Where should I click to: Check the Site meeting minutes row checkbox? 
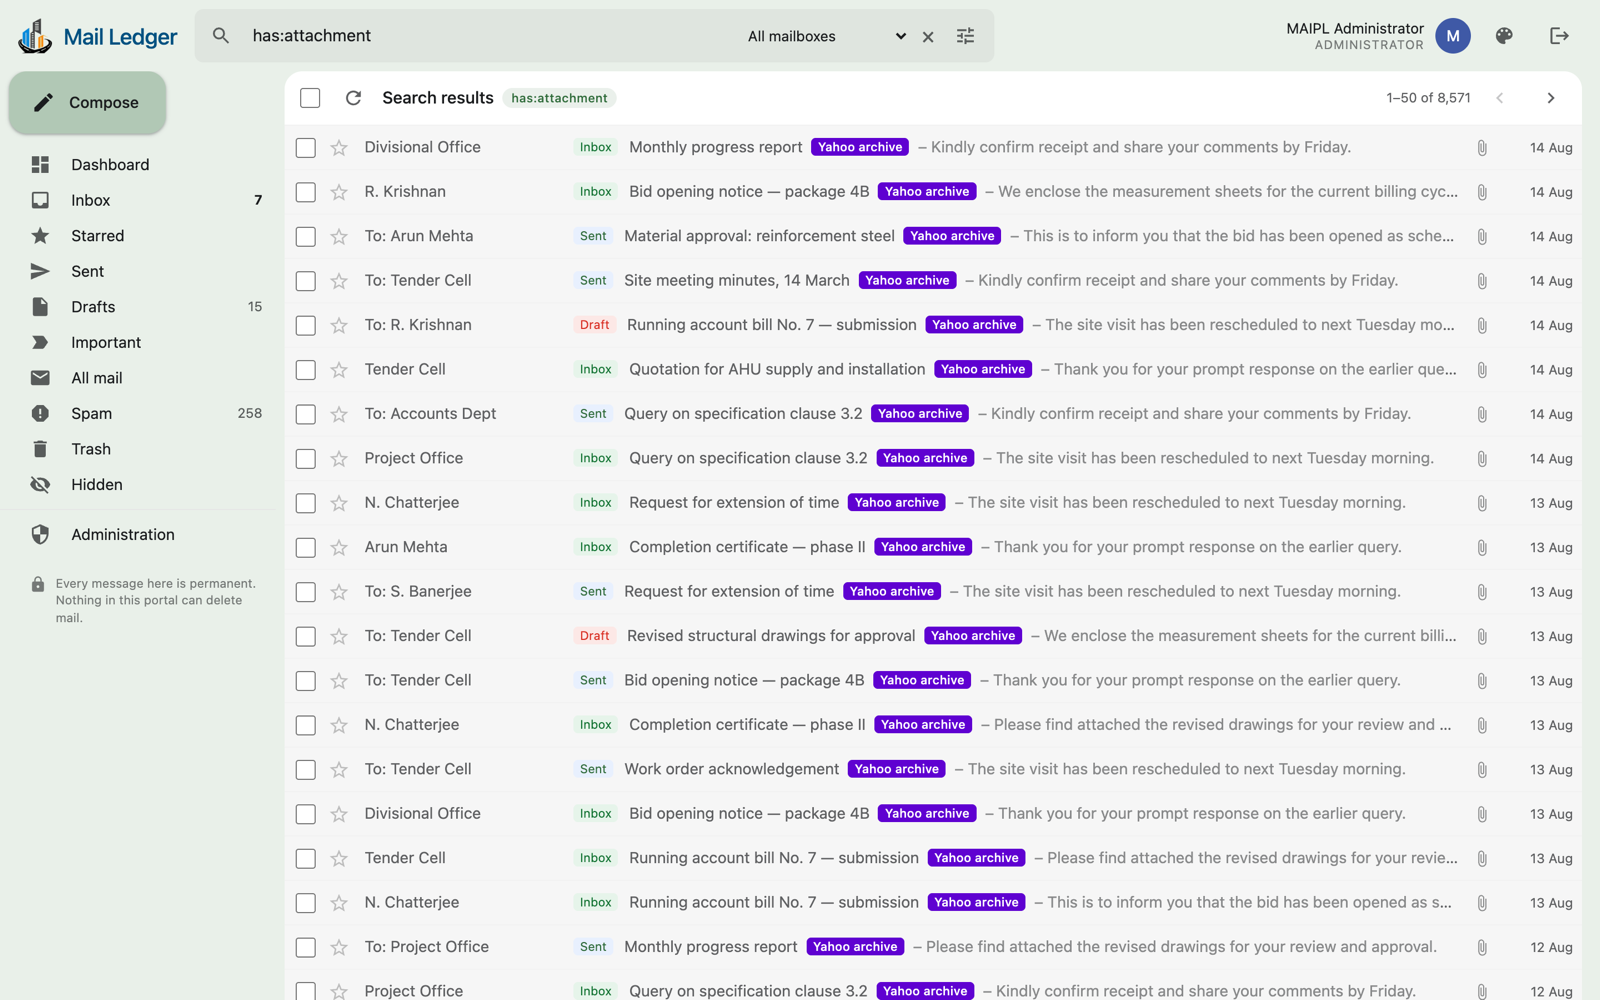coord(306,281)
